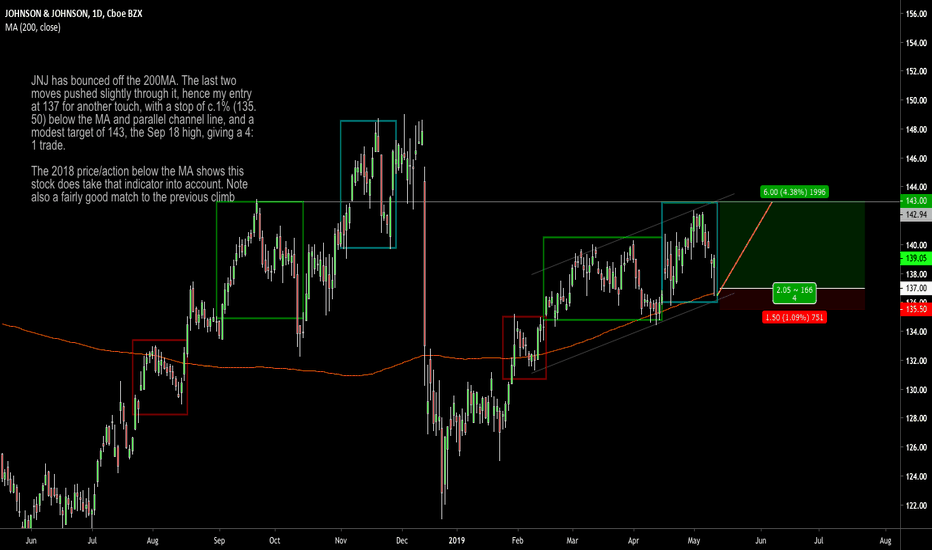The height and width of the screenshot is (550, 932).
Task: Click the 132.00 price axis label
Action: 916,361
